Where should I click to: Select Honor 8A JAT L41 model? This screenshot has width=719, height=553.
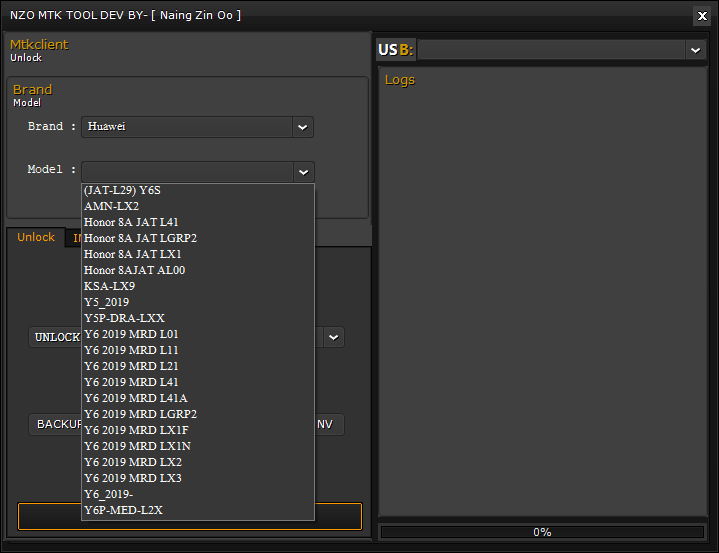click(x=131, y=222)
